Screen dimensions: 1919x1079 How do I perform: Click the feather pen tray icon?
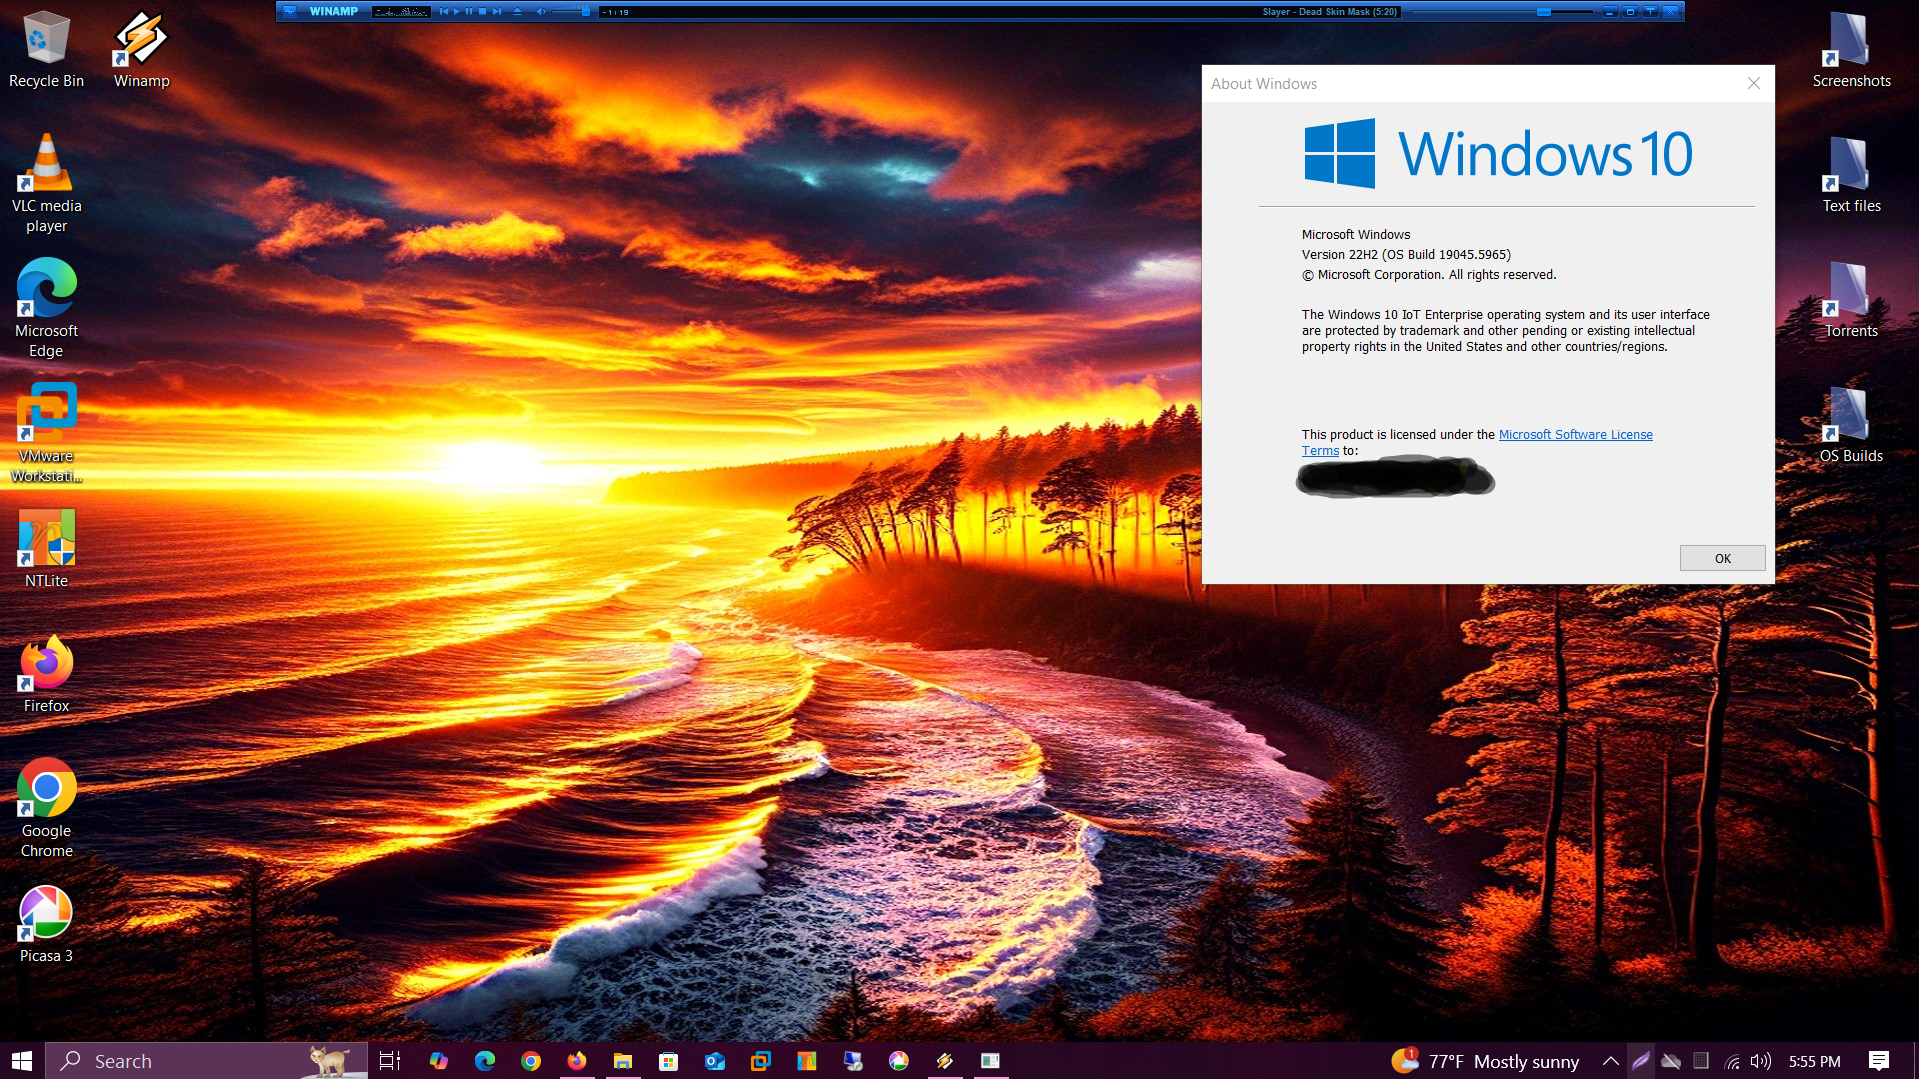1641,1061
